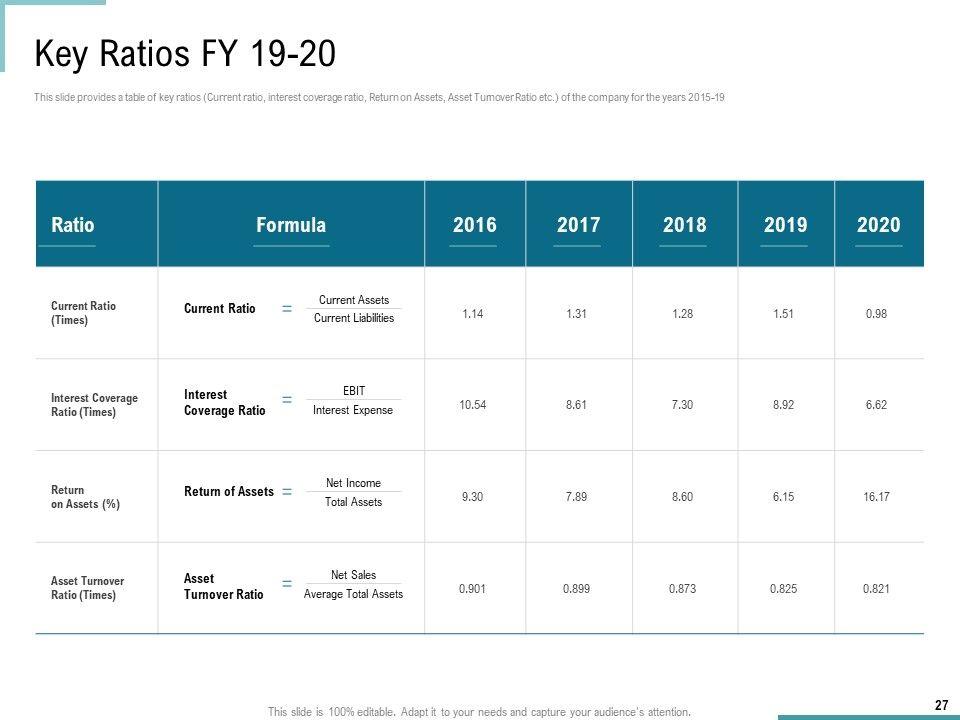The height and width of the screenshot is (720, 960).
Task: Click the slide title Key Ratios FY 19-20
Action: 185,54
